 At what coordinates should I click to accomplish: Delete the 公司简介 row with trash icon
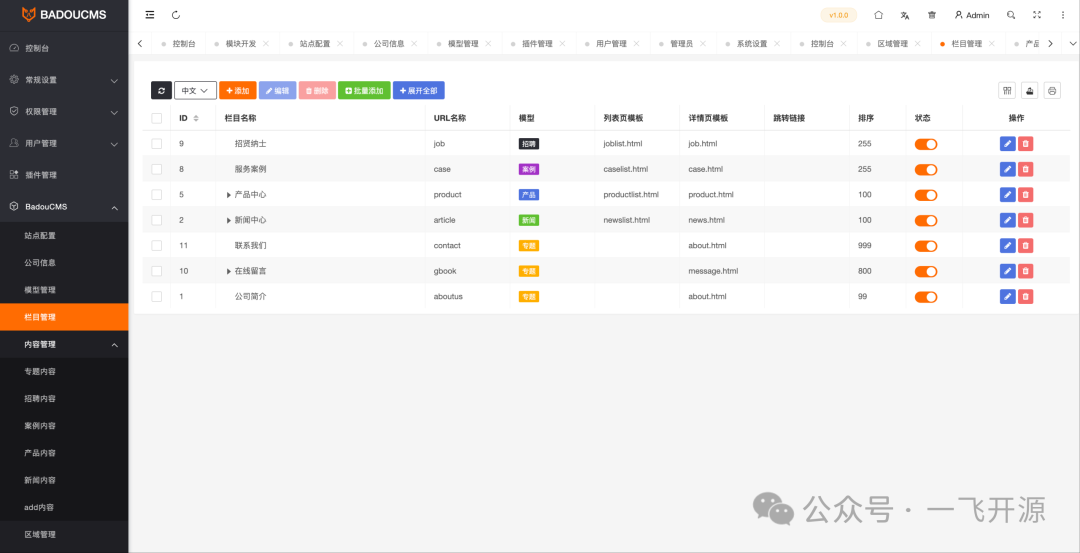(1026, 297)
